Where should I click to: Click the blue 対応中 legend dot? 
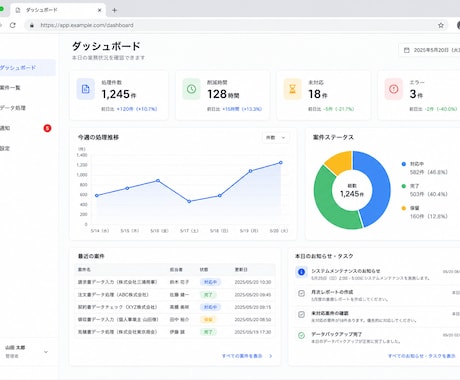point(404,164)
